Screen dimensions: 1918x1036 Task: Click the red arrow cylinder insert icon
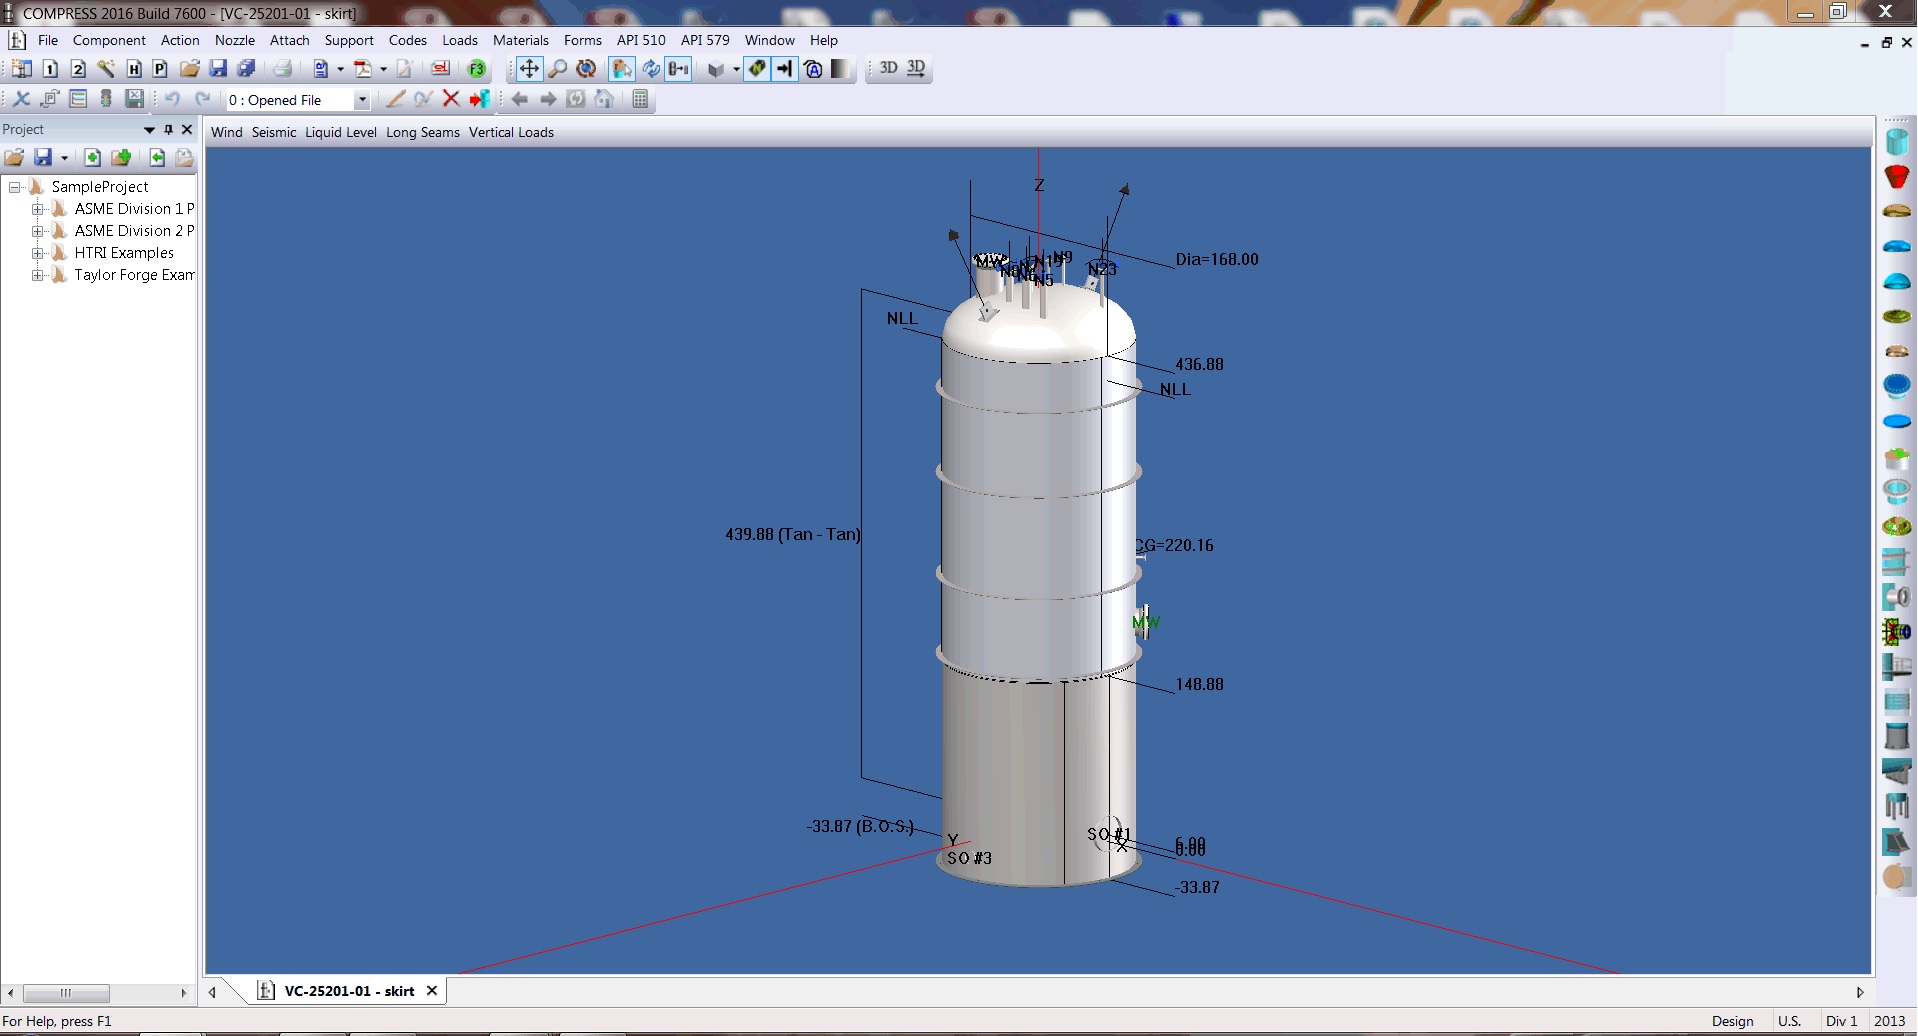pyautogui.click(x=479, y=99)
